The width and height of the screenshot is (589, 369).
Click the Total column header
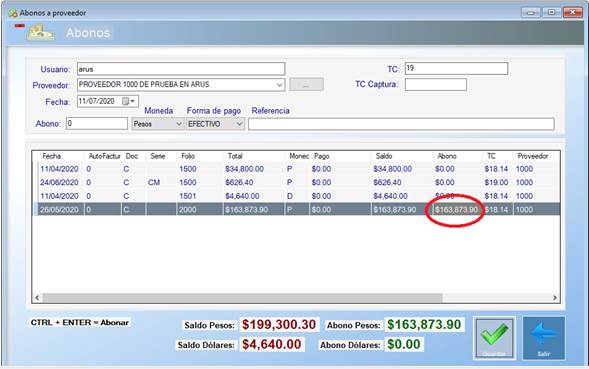click(235, 156)
